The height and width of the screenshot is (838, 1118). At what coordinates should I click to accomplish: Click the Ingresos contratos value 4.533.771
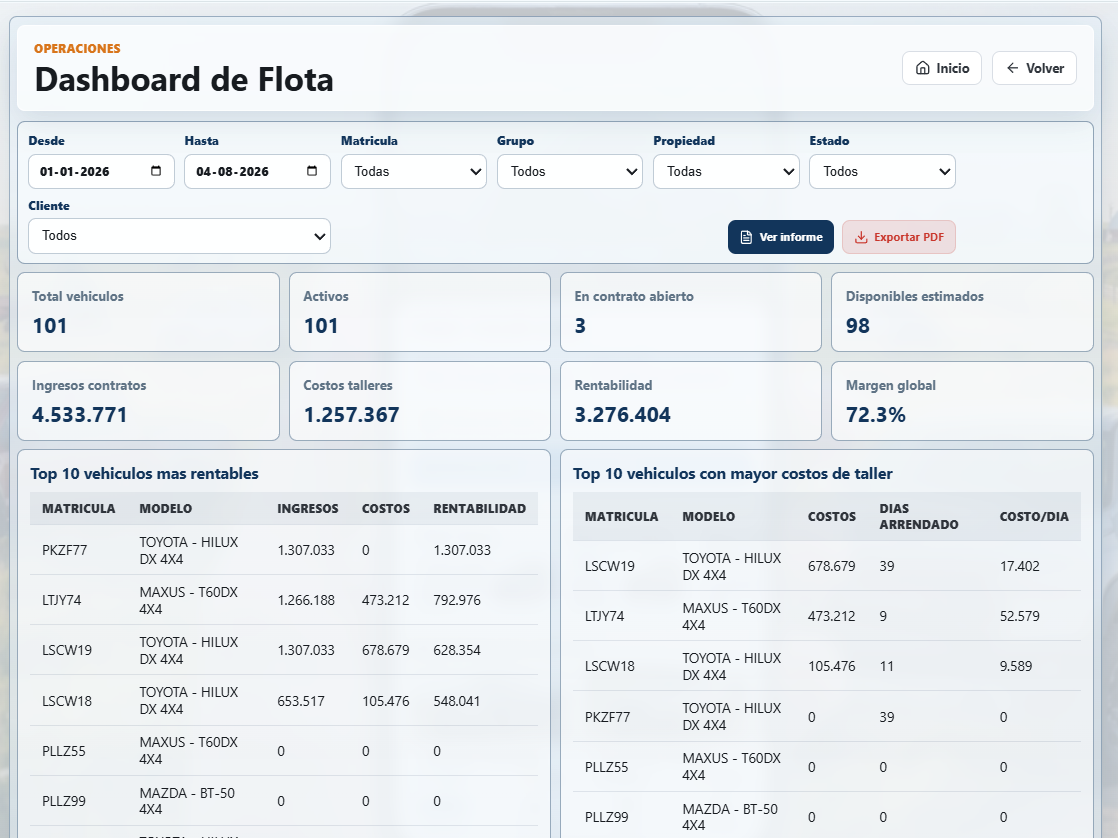tap(80, 415)
